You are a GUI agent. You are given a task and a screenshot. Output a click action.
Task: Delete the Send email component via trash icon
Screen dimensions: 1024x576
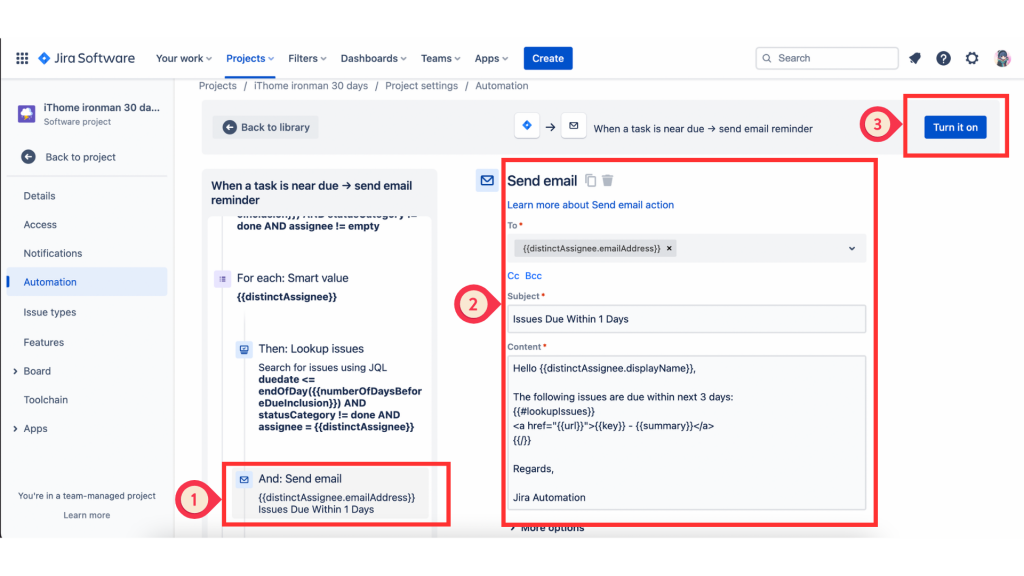click(x=607, y=180)
